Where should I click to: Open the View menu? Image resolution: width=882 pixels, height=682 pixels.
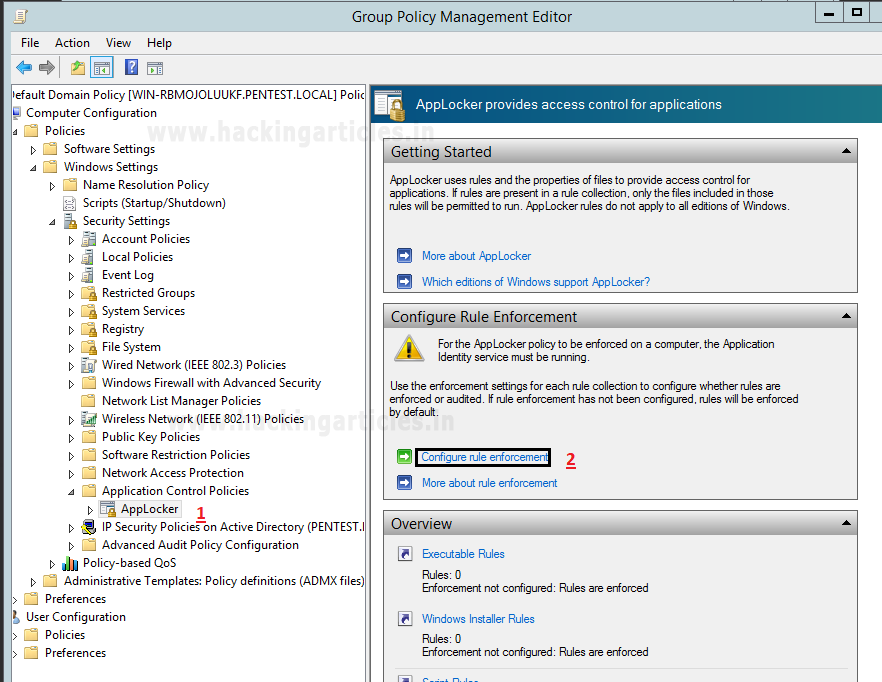(x=118, y=43)
